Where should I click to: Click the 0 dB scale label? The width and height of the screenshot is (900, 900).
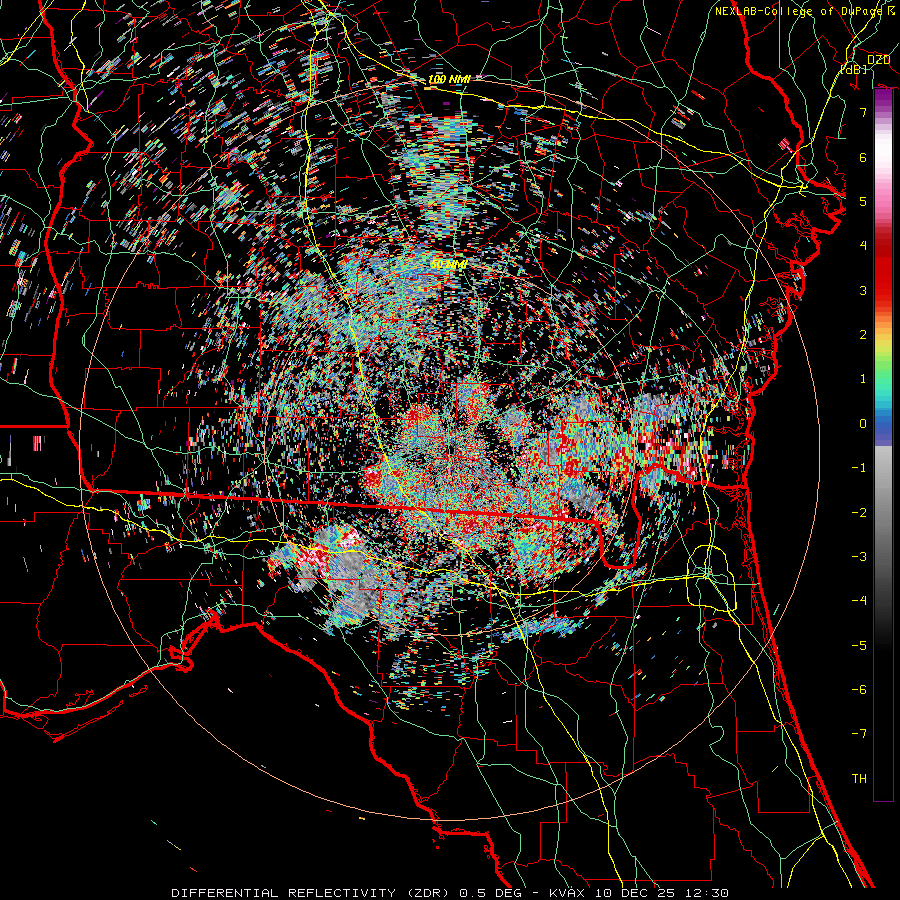tap(863, 424)
